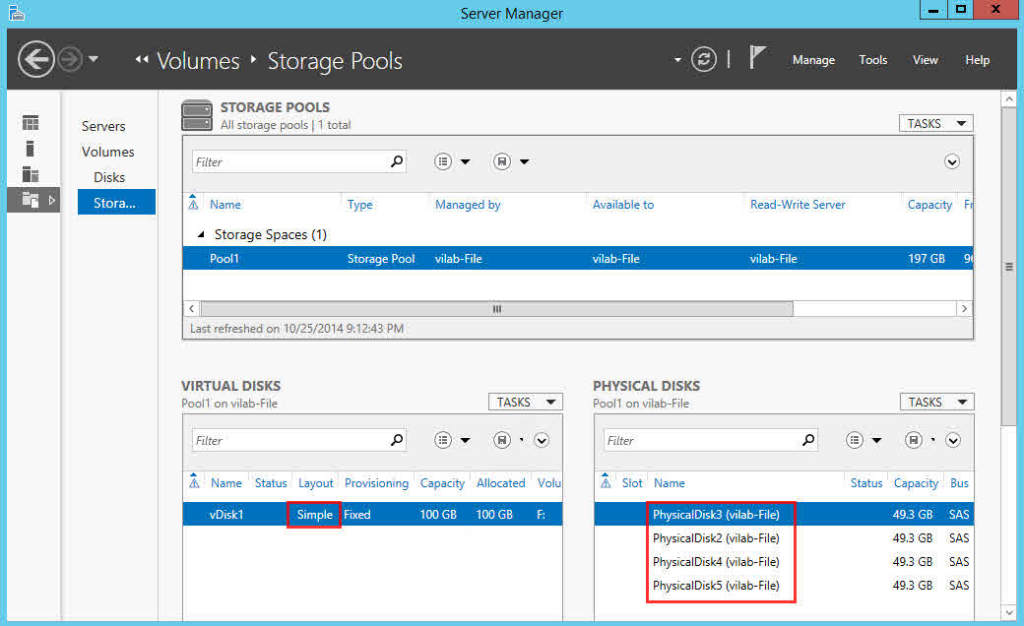Expand the Virtual Disks filter criteria chevron
Viewport: 1024px width, 626px height.
[541, 441]
